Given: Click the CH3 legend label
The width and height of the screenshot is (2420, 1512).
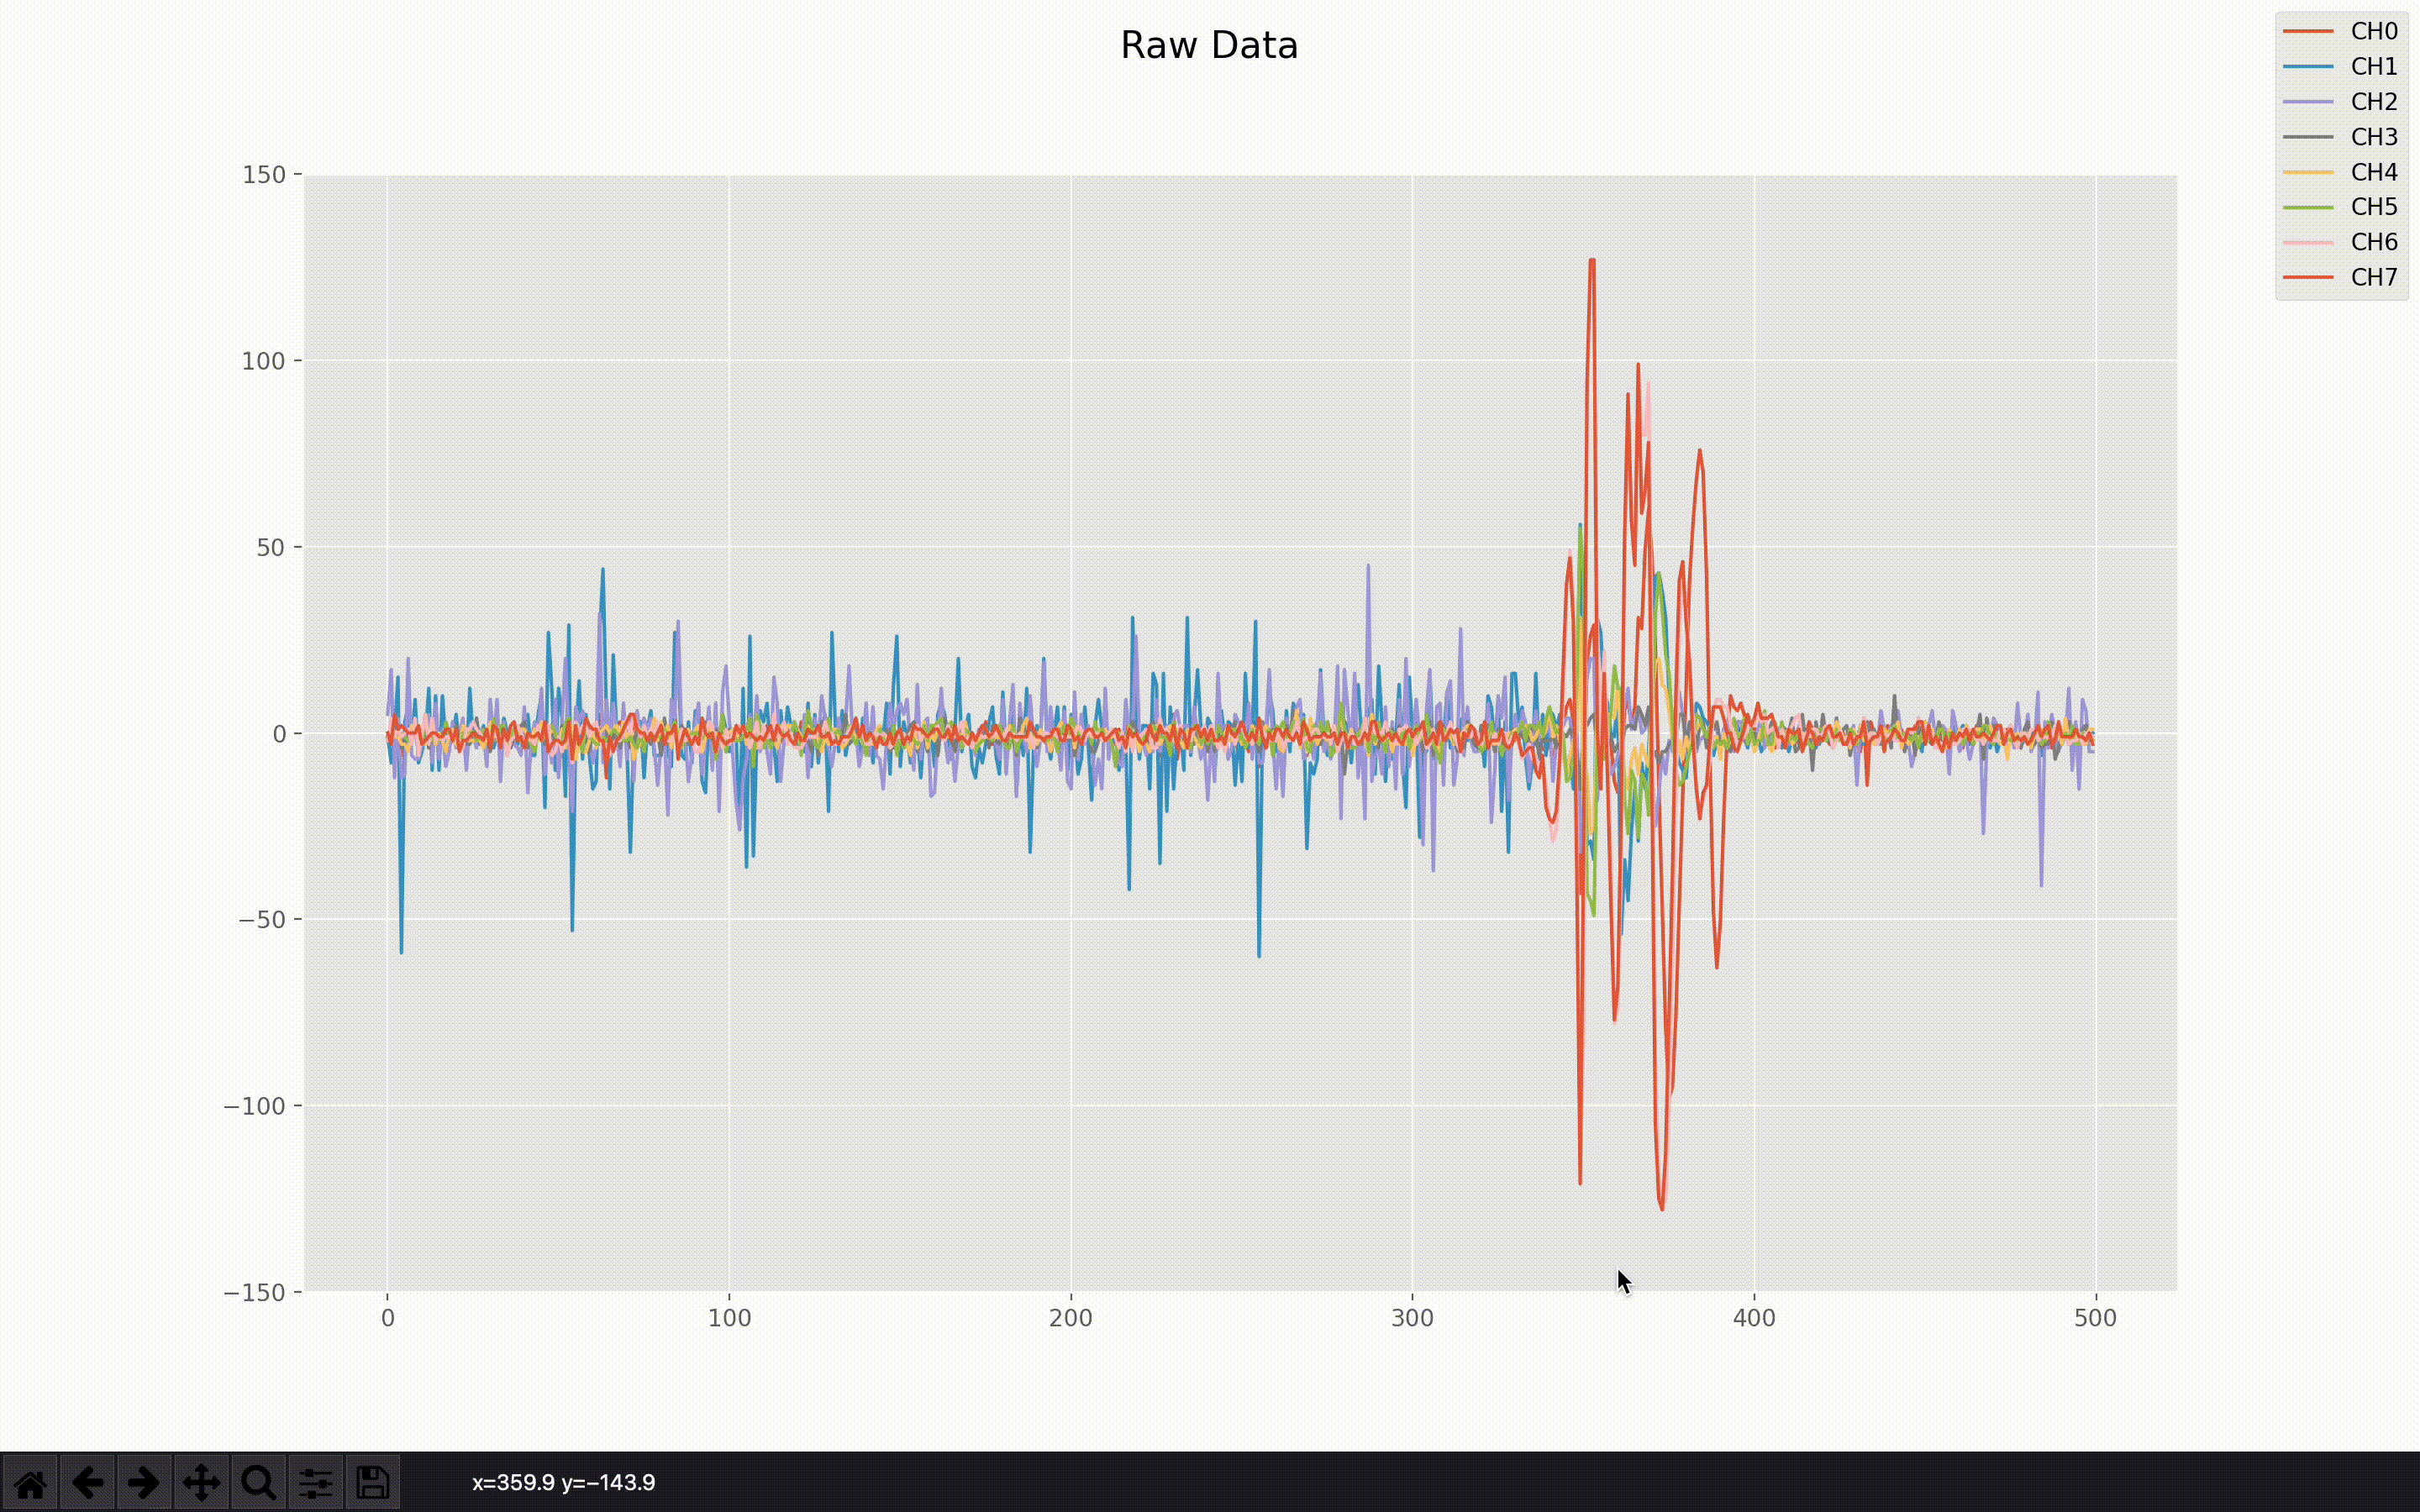Looking at the screenshot, I should point(2373,137).
